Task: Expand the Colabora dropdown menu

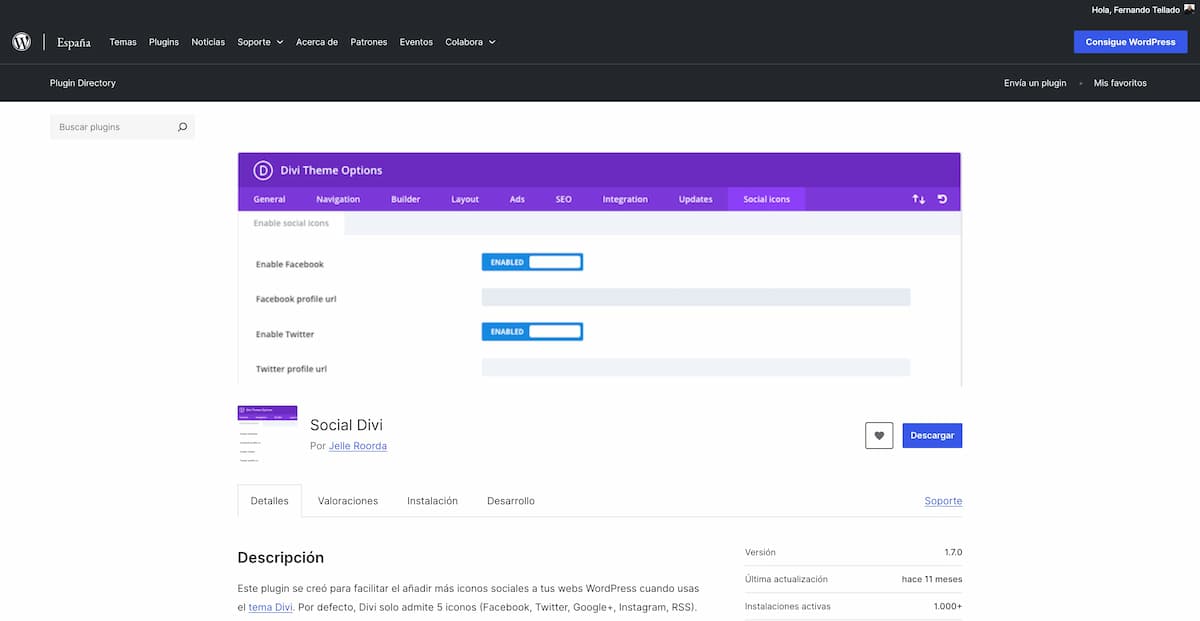Action: 470,42
